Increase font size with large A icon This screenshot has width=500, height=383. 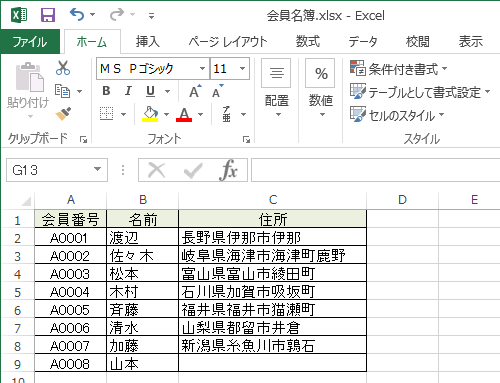(195, 91)
